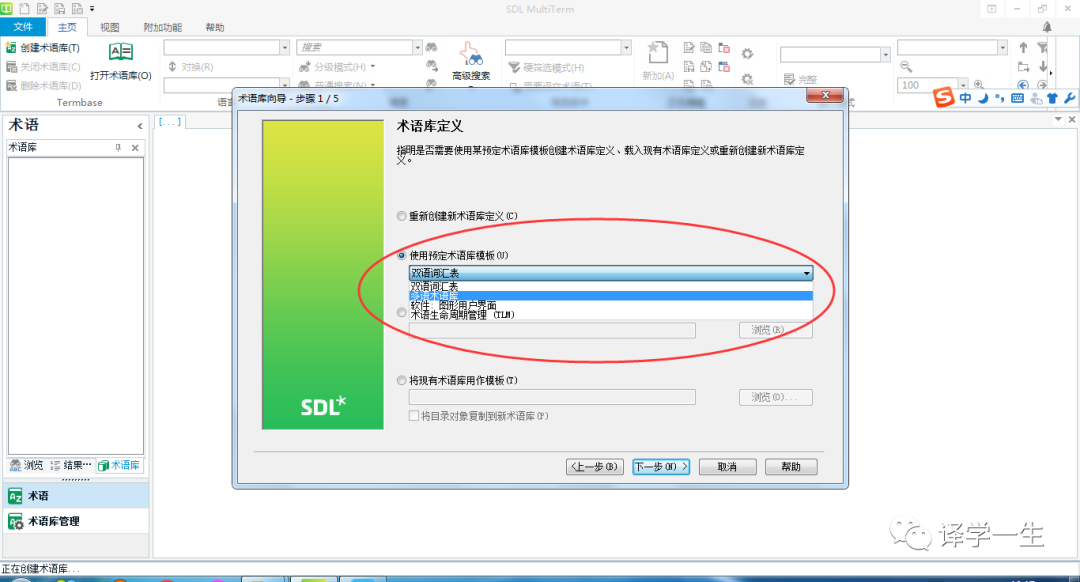The width and height of the screenshot is (1080, 582).
Task: Click the zoom out magnifier icon in ribbon
Action: tap(906, 66)
